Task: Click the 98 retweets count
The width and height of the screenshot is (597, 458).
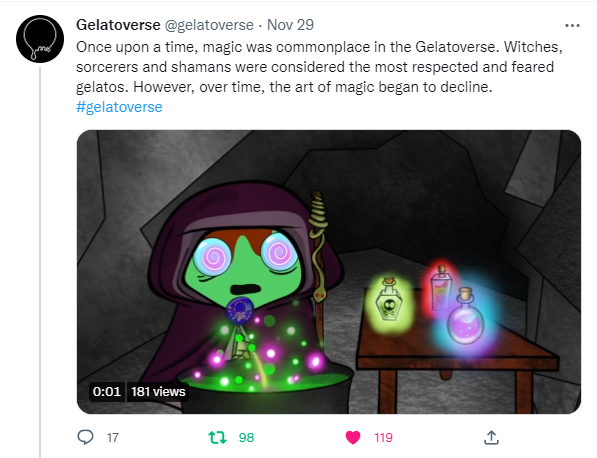Action: pyautogui.click(x=246, y=437)
